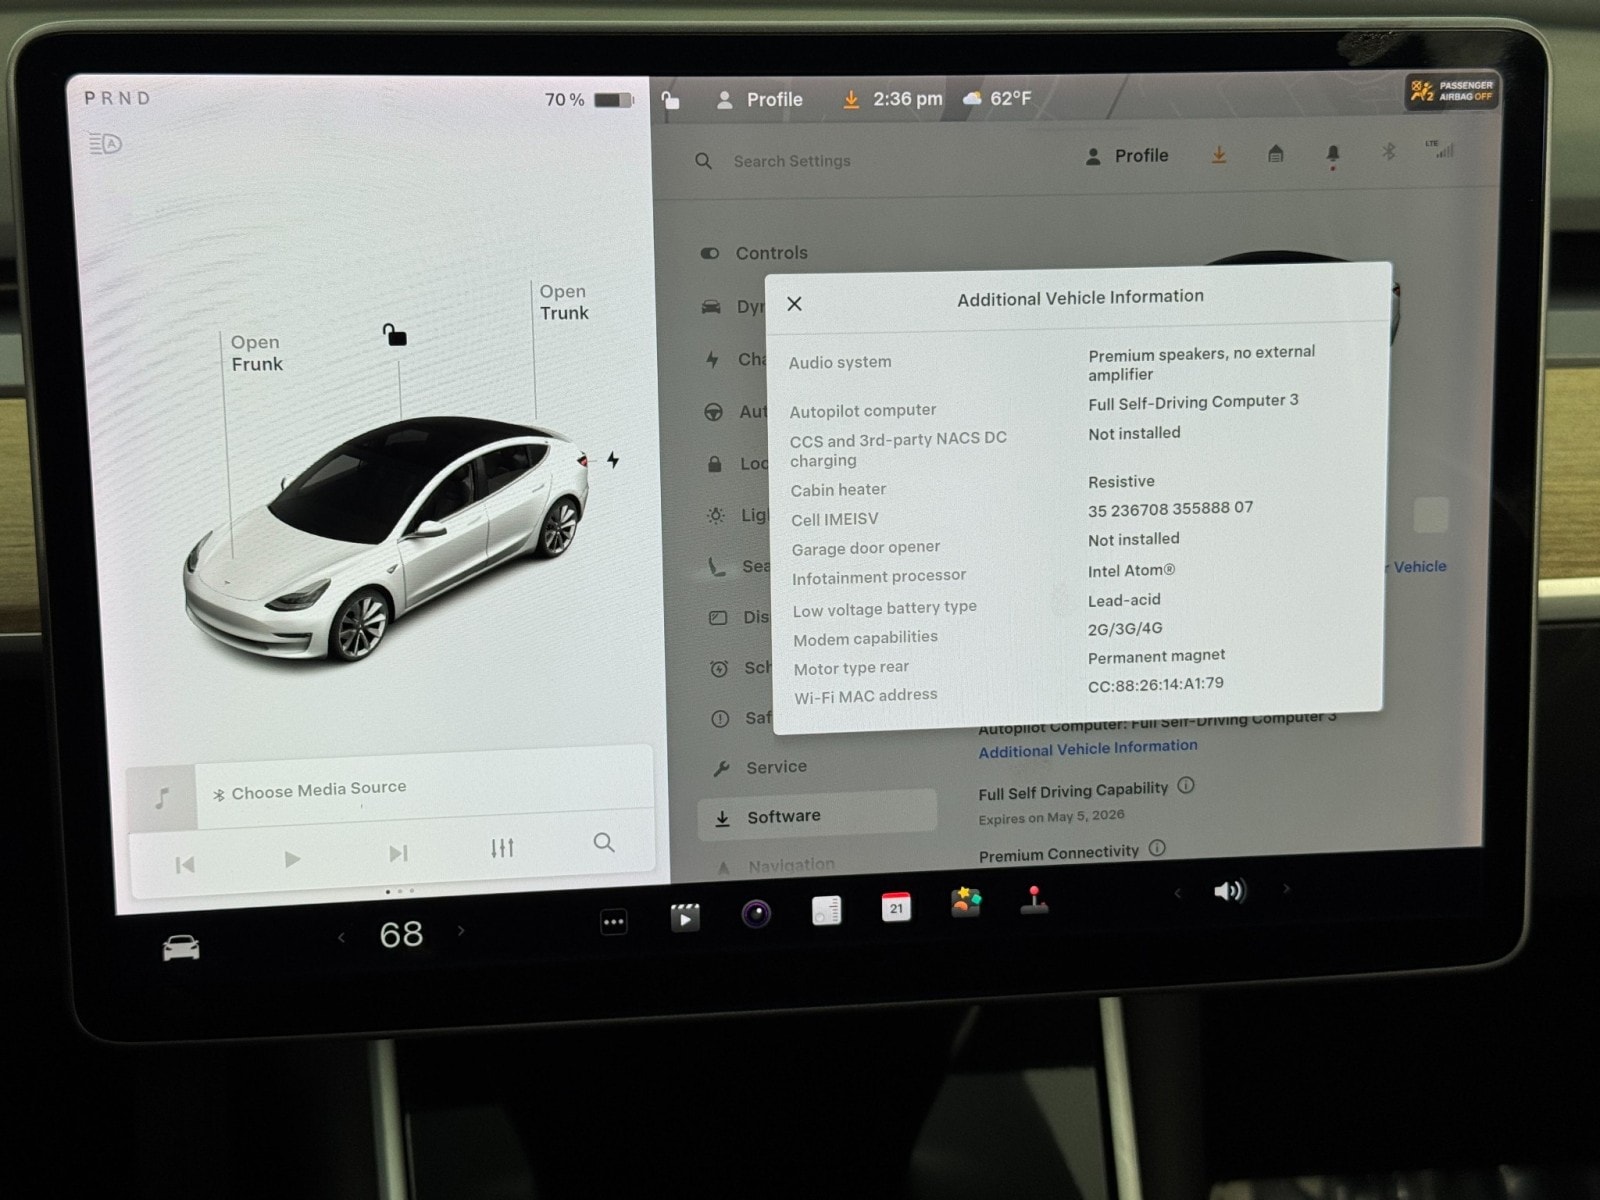Tap the Additional Vehicle Information link
Image resolution: width=1600 pixels, height=1200 pixels.
point(1087,749)
